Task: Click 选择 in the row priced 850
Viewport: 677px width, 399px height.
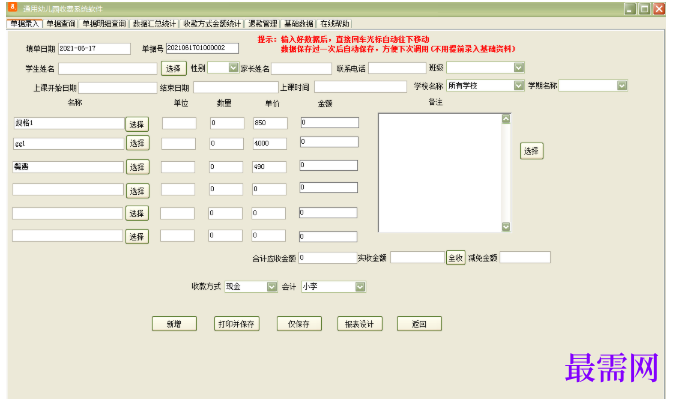Action: point(137,124)
